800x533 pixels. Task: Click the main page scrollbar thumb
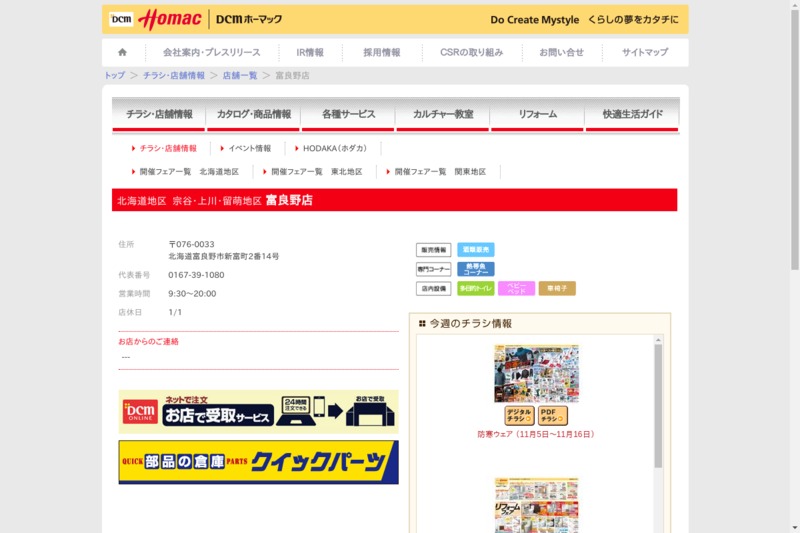click(x=795, y=139)
